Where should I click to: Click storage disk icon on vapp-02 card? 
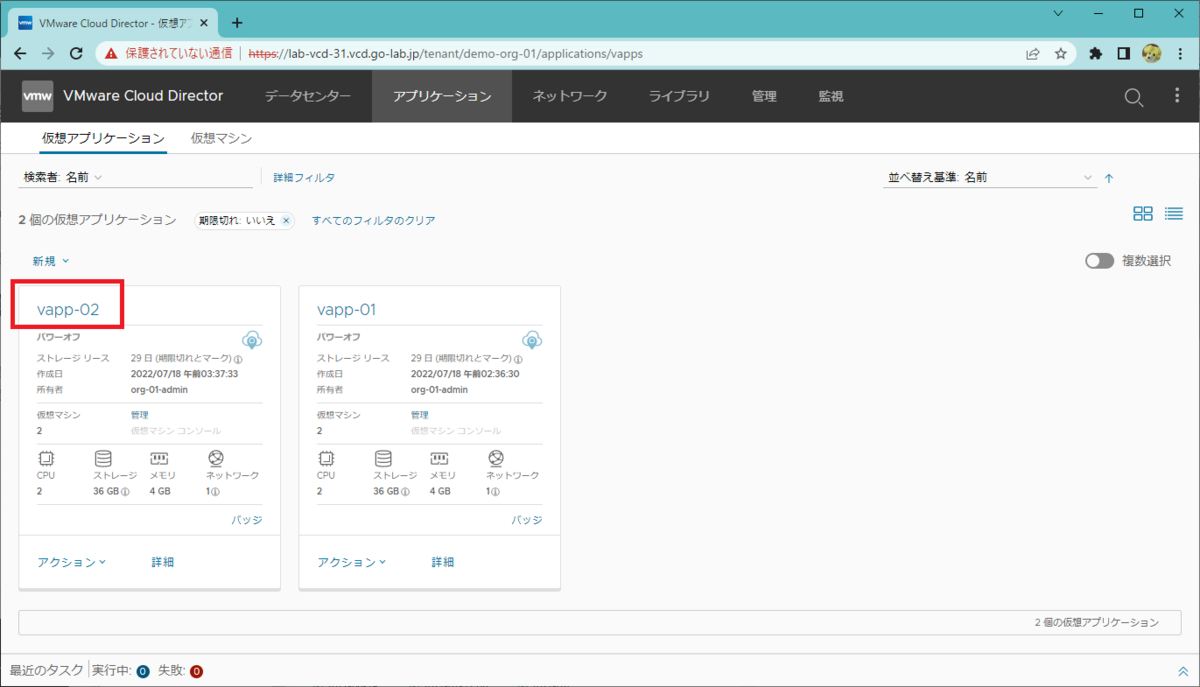[102, 458]
